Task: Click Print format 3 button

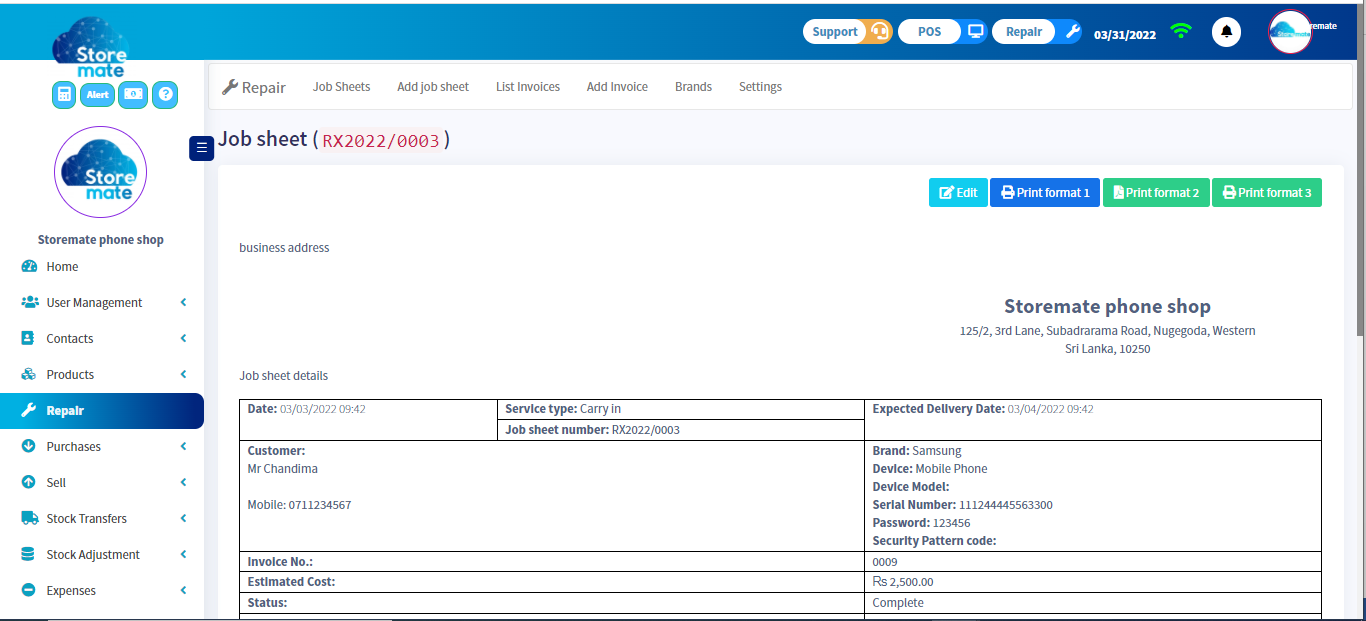Action: pos(1267,193)
